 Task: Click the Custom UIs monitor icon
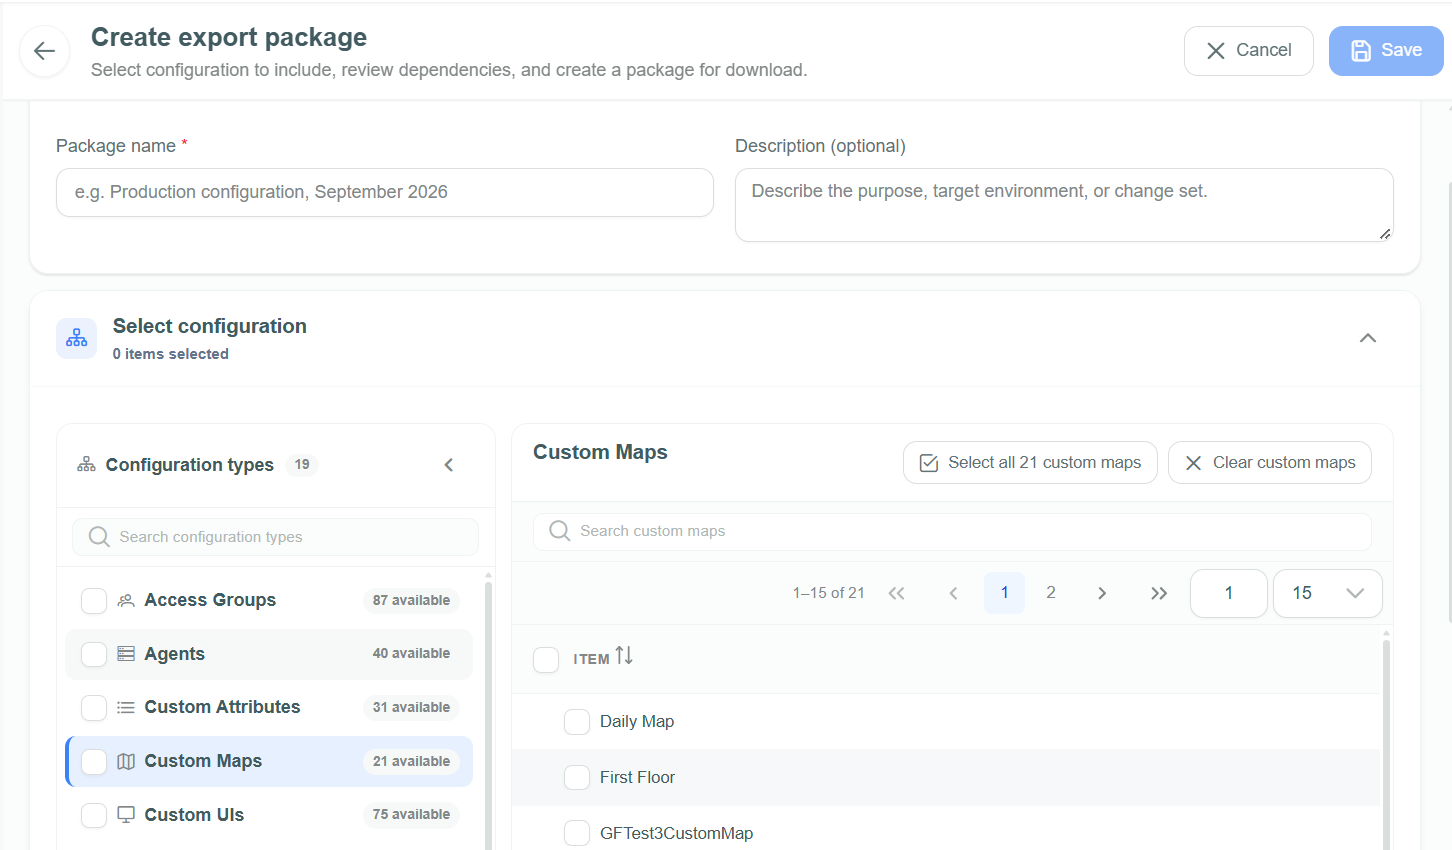click(x=126, y=815)
